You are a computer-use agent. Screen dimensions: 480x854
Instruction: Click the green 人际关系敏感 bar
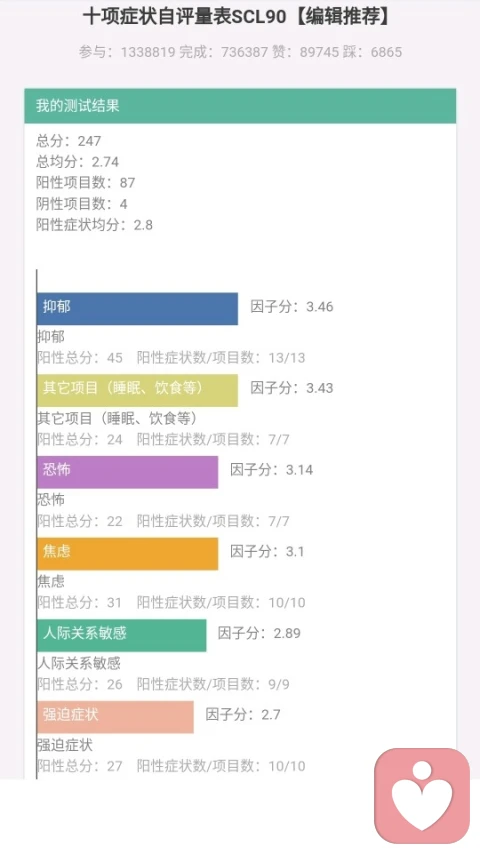(x=121, y=635)
